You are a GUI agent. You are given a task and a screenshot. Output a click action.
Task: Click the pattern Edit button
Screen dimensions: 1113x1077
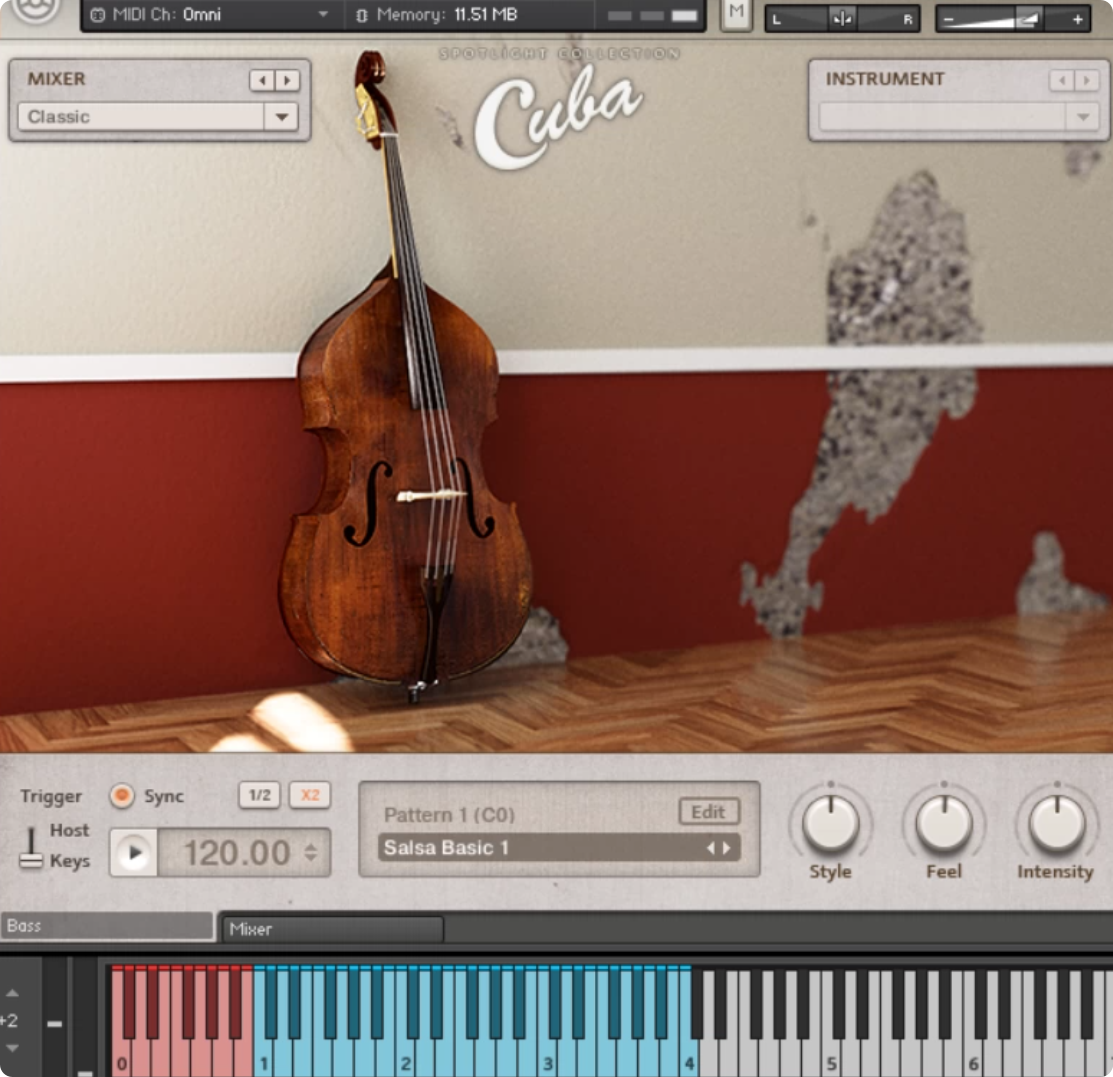(x=709, y=811)
